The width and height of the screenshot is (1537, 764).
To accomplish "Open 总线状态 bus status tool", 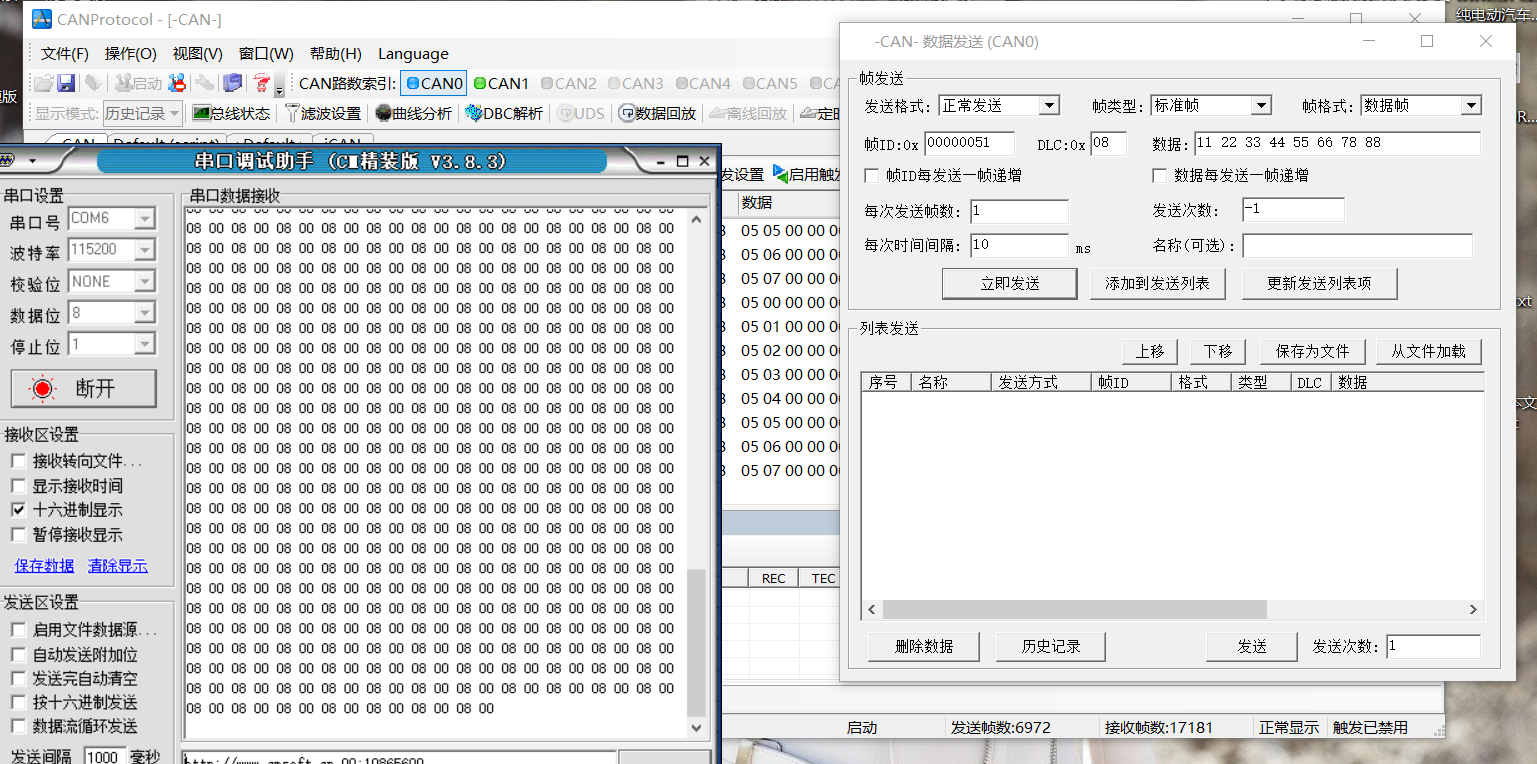I will click(231, 113).
